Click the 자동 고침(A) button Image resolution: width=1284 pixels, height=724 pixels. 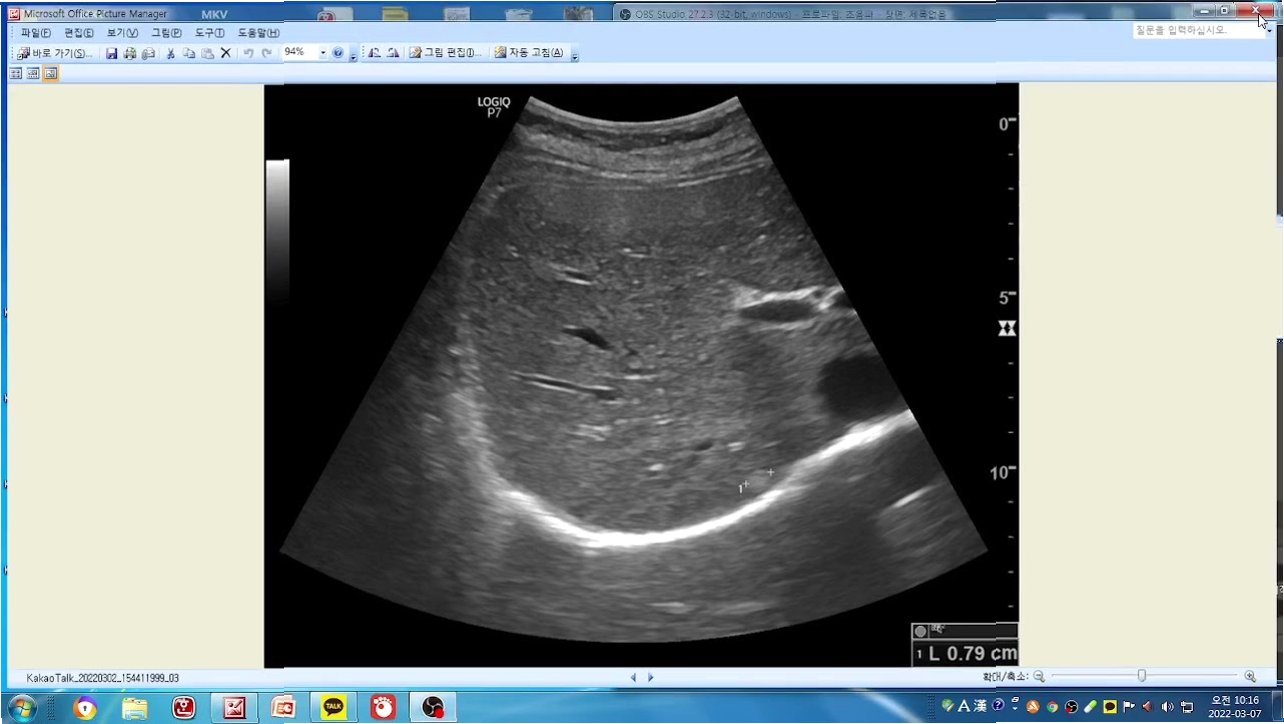tap(529, 53)
